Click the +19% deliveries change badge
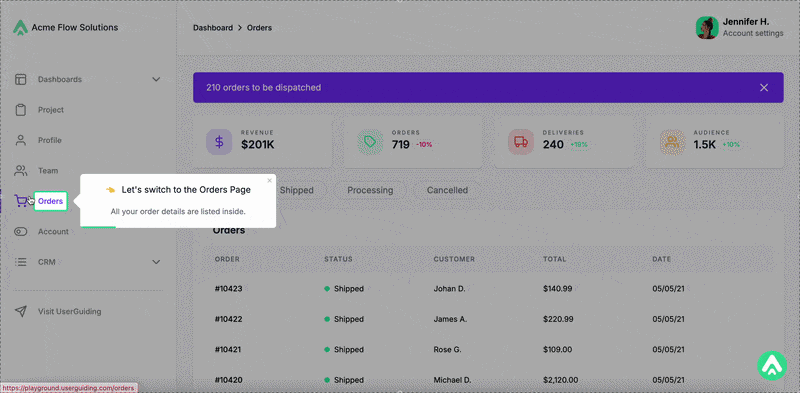Image resolution: width=800 pixels, height=393 pixels. tap(579, 145)
